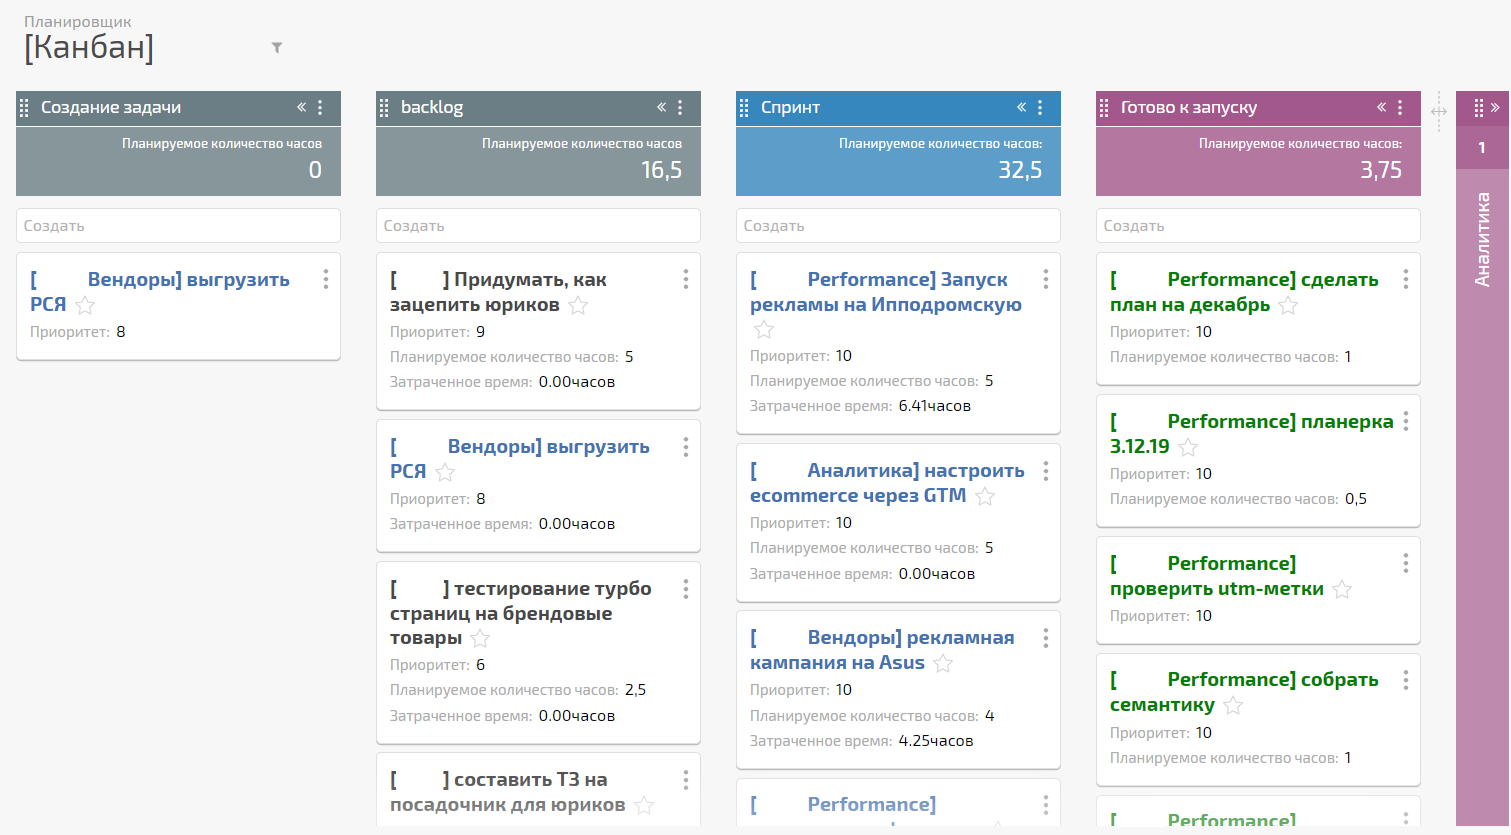The width and height of the screenshot is (1511, 835).
Task: Star the 'рекламная кампания на Asus' task
Action: [943, 663]
